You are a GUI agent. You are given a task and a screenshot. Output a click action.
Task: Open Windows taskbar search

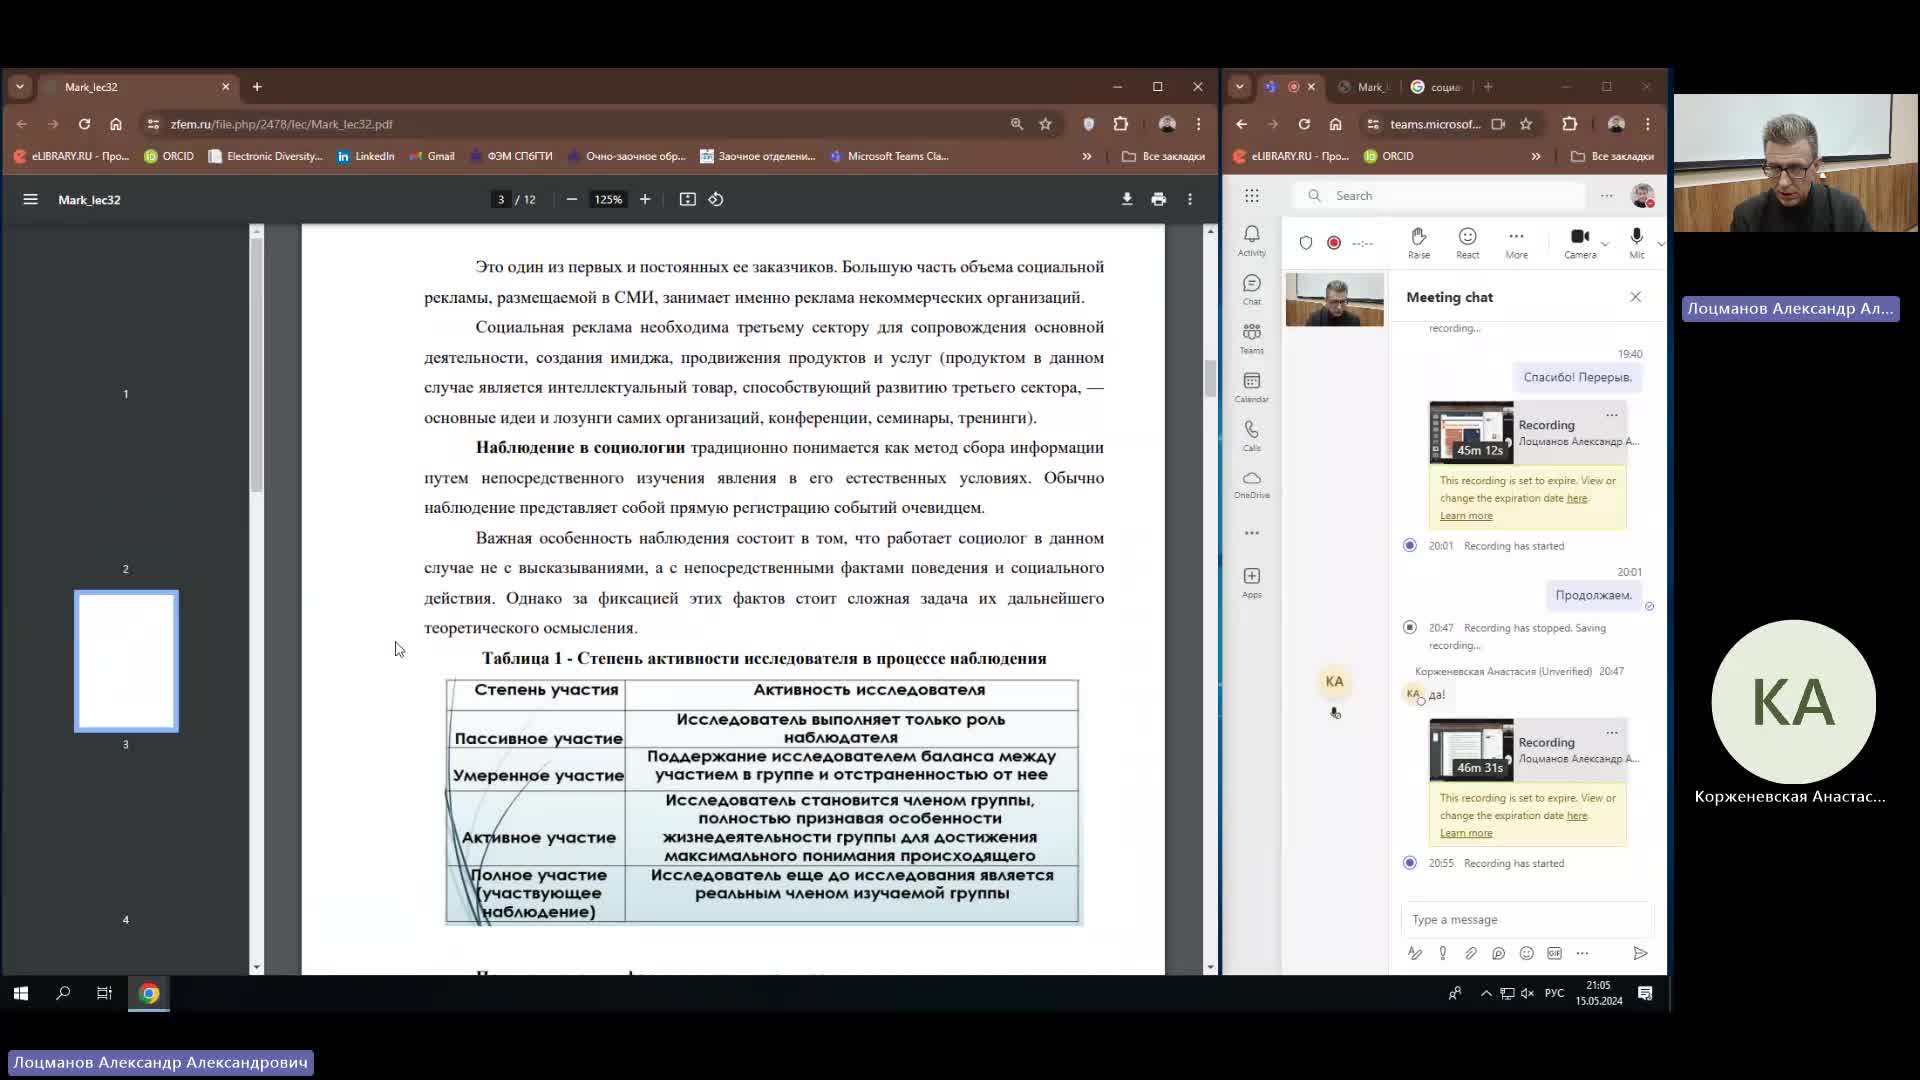(63, 993)
